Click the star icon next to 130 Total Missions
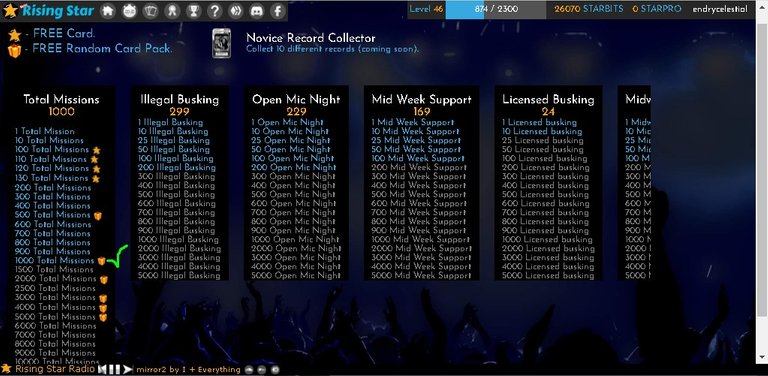Screen dimensions: 768x376 pyautogui.click(x=96, y=178)
